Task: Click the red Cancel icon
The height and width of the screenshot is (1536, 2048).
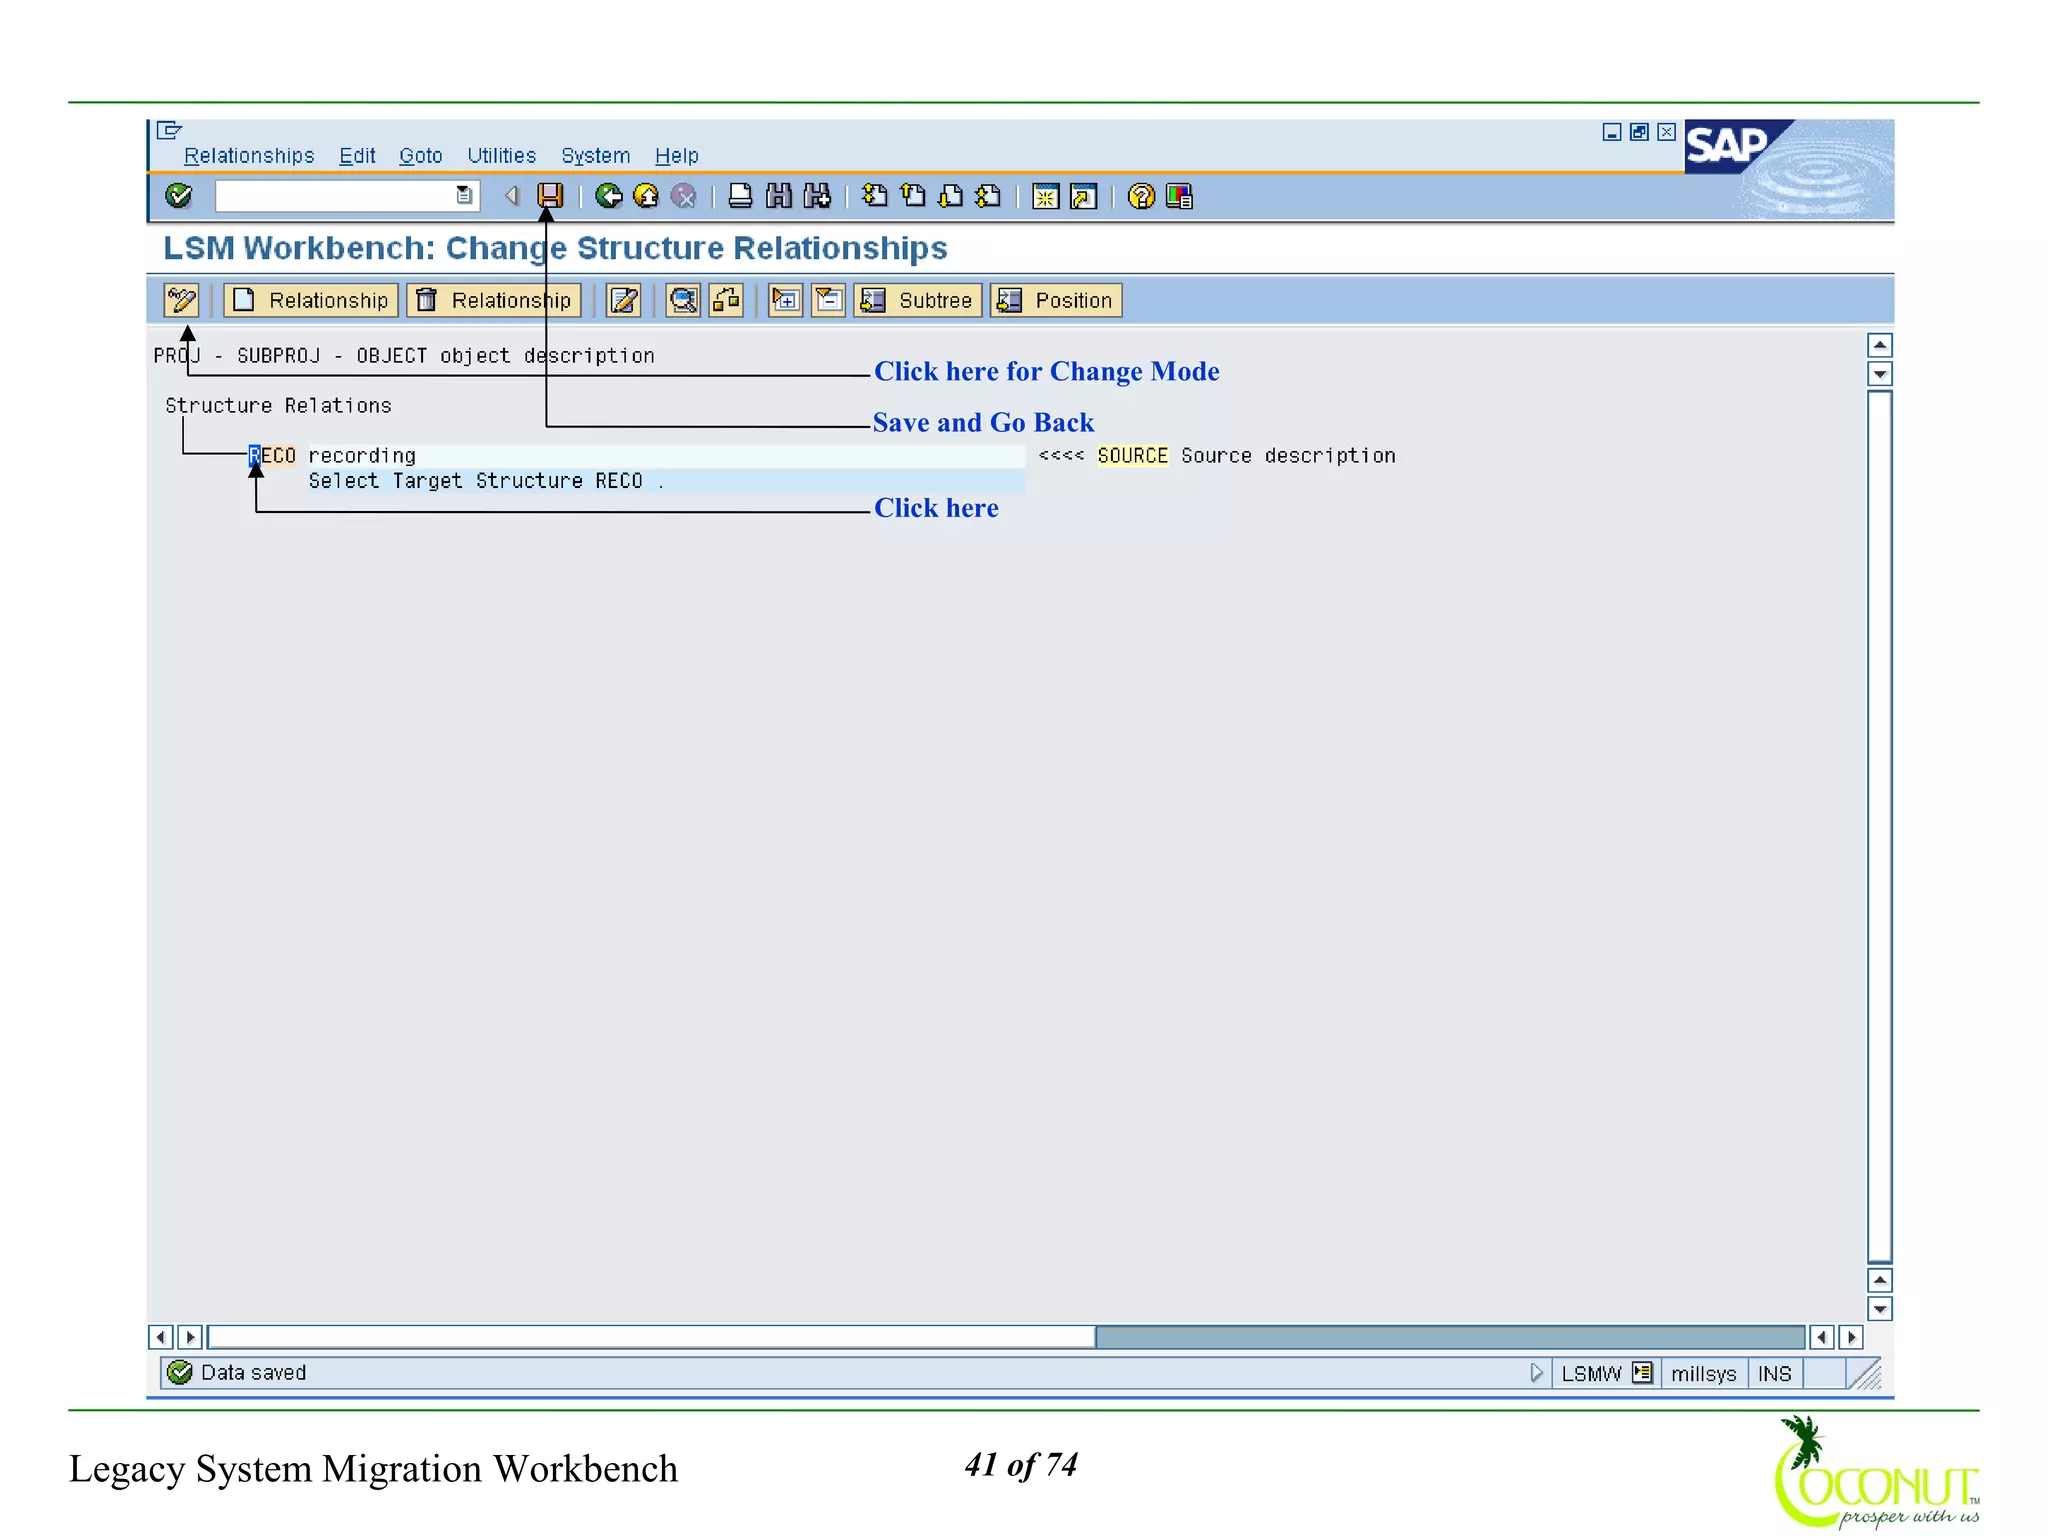Action: point(684,196)
